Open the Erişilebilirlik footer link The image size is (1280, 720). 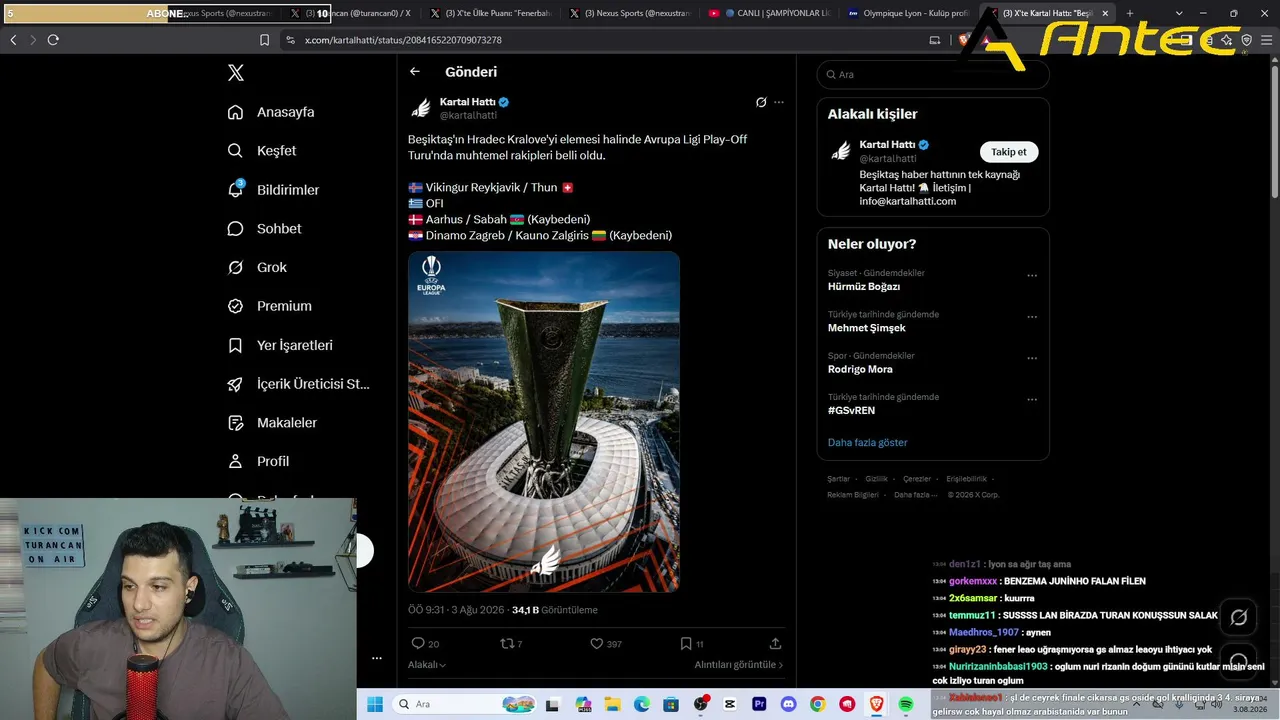pos(966,479)
